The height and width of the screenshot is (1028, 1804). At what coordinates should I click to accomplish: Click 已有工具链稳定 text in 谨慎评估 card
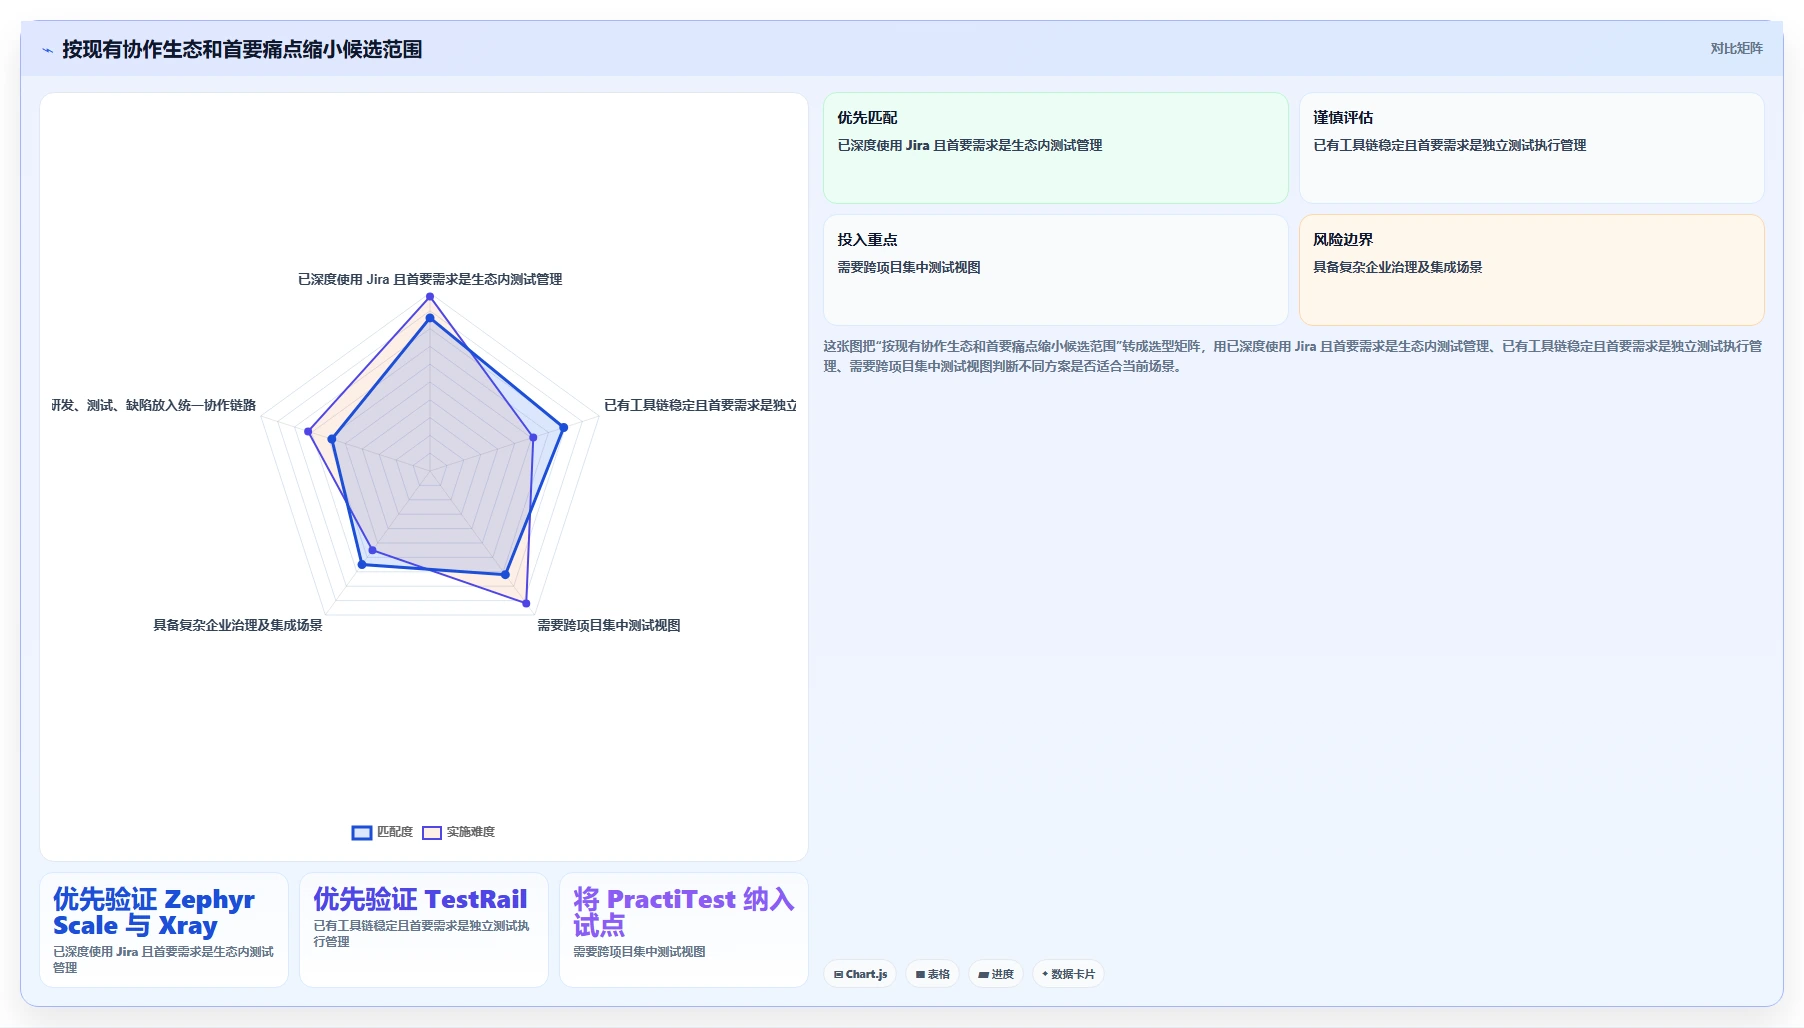[x=1358, y=145]
